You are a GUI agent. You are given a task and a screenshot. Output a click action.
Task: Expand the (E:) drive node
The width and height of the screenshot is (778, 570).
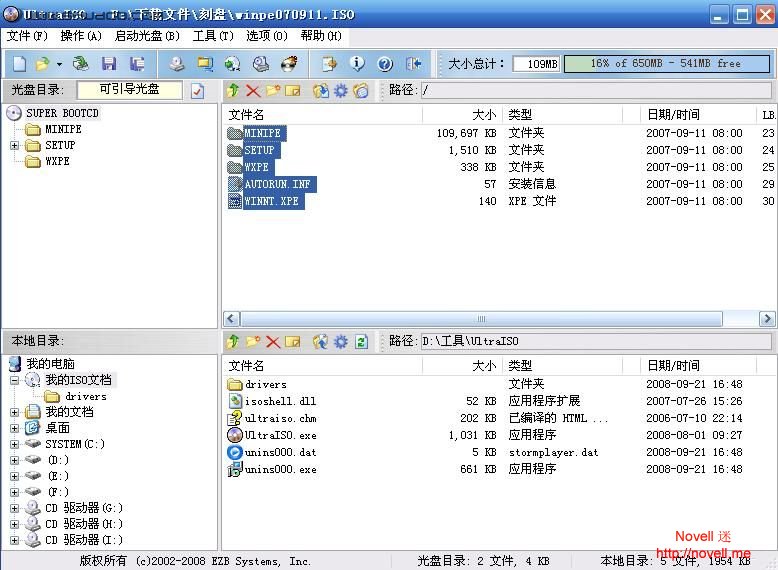click(14, 476)
